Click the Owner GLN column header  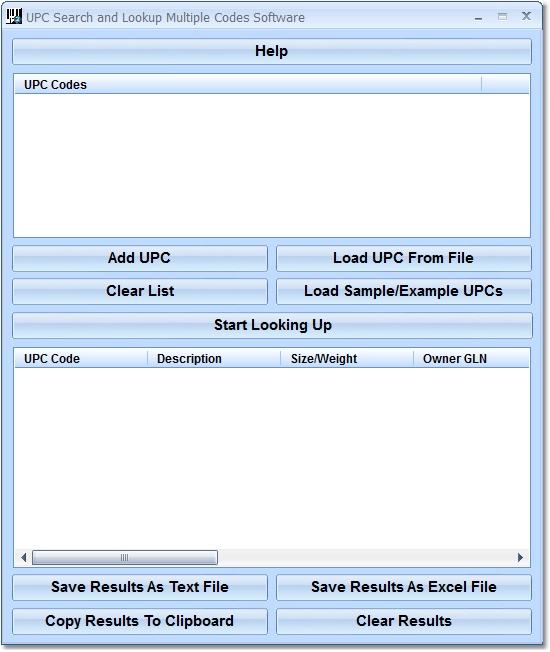(x=471, y=358)
